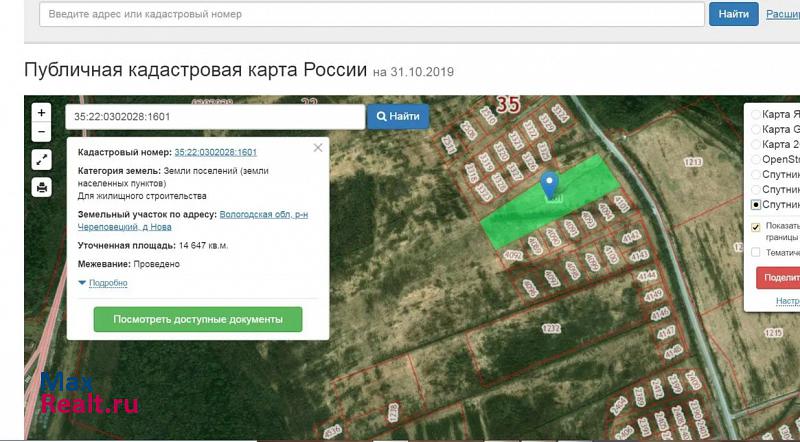Zoom in the map with plus button
800x442 pixels.
[41, 113]
